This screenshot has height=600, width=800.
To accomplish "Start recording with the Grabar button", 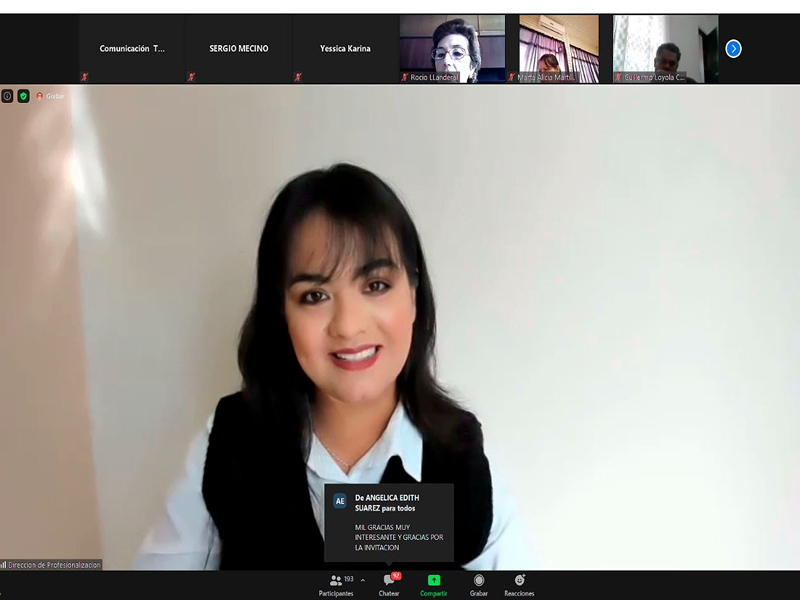I will point(479,581).
